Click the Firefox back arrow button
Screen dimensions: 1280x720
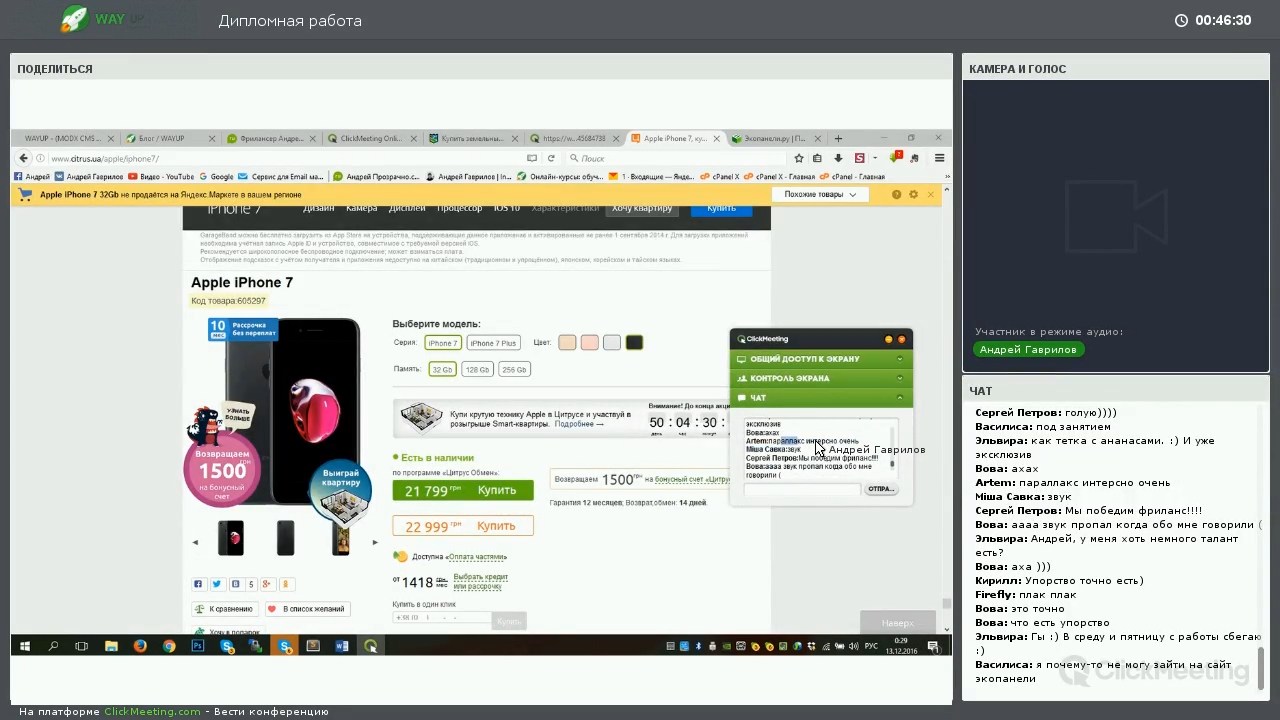(24, 158)
